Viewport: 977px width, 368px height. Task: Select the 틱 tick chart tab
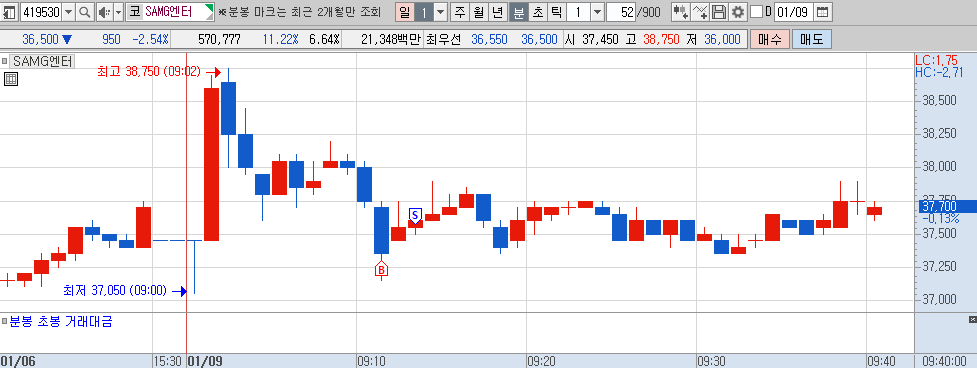click(x=556, y=12)
